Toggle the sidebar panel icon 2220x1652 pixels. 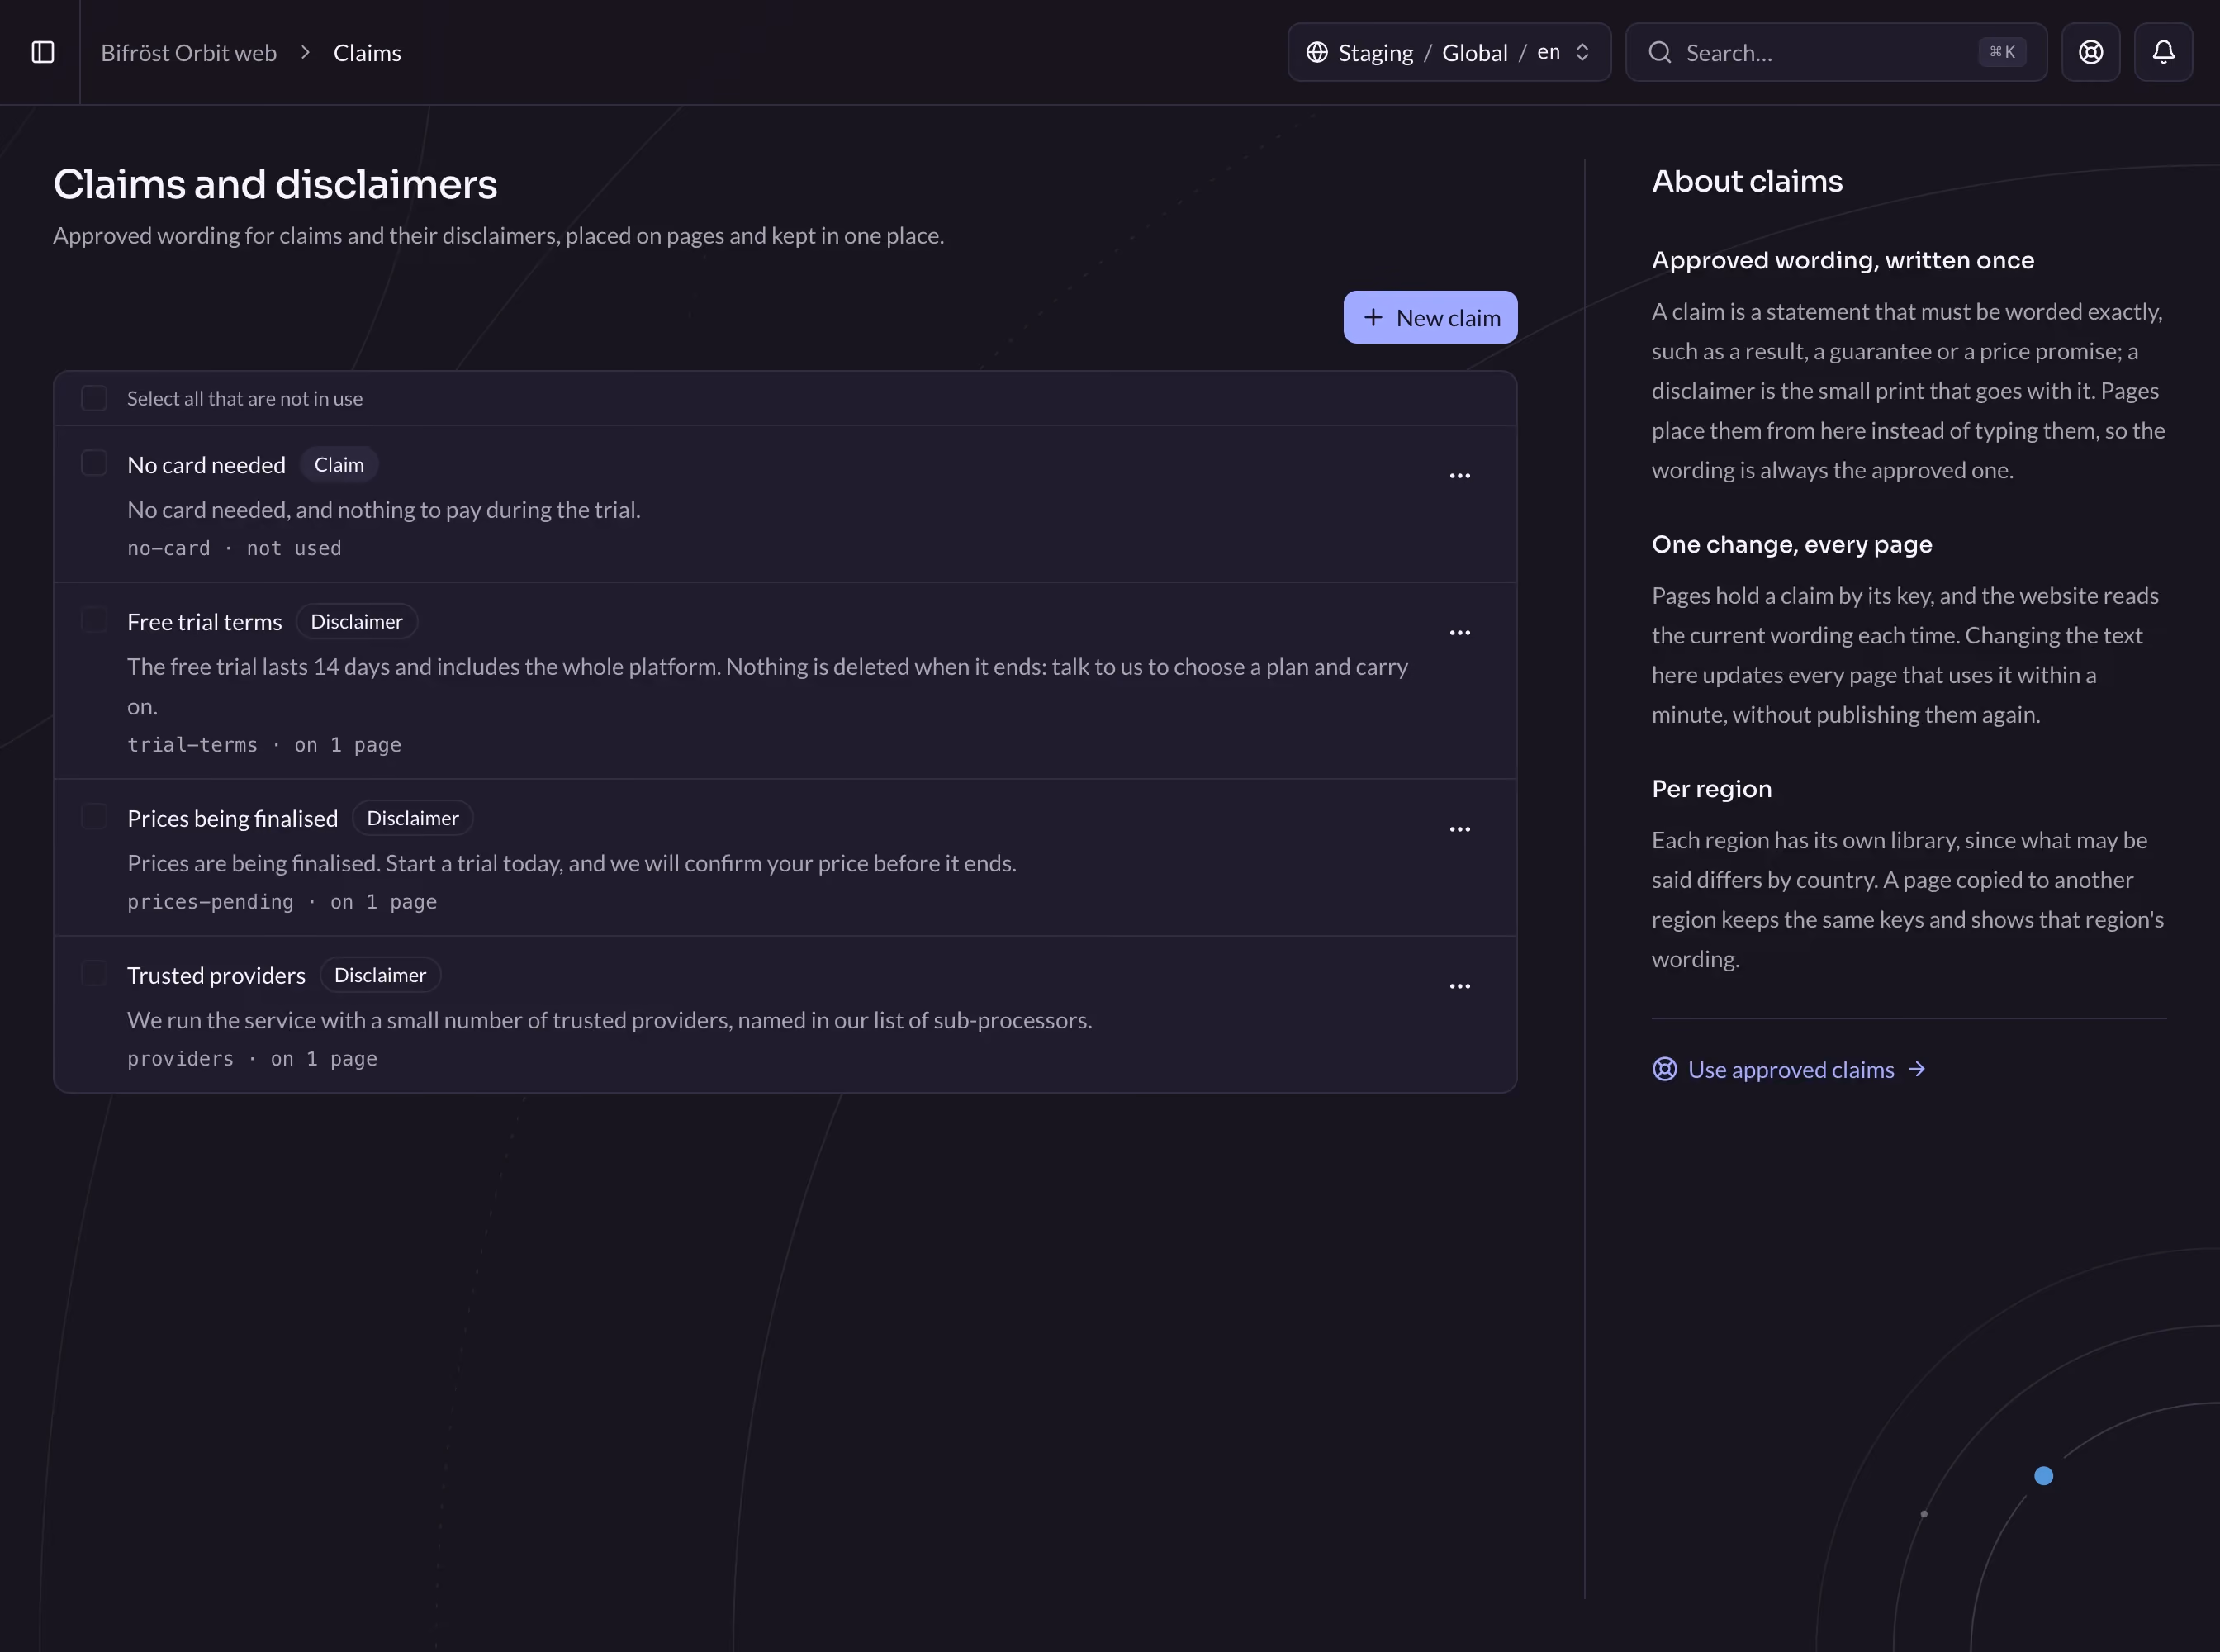[x=42, y=52]
